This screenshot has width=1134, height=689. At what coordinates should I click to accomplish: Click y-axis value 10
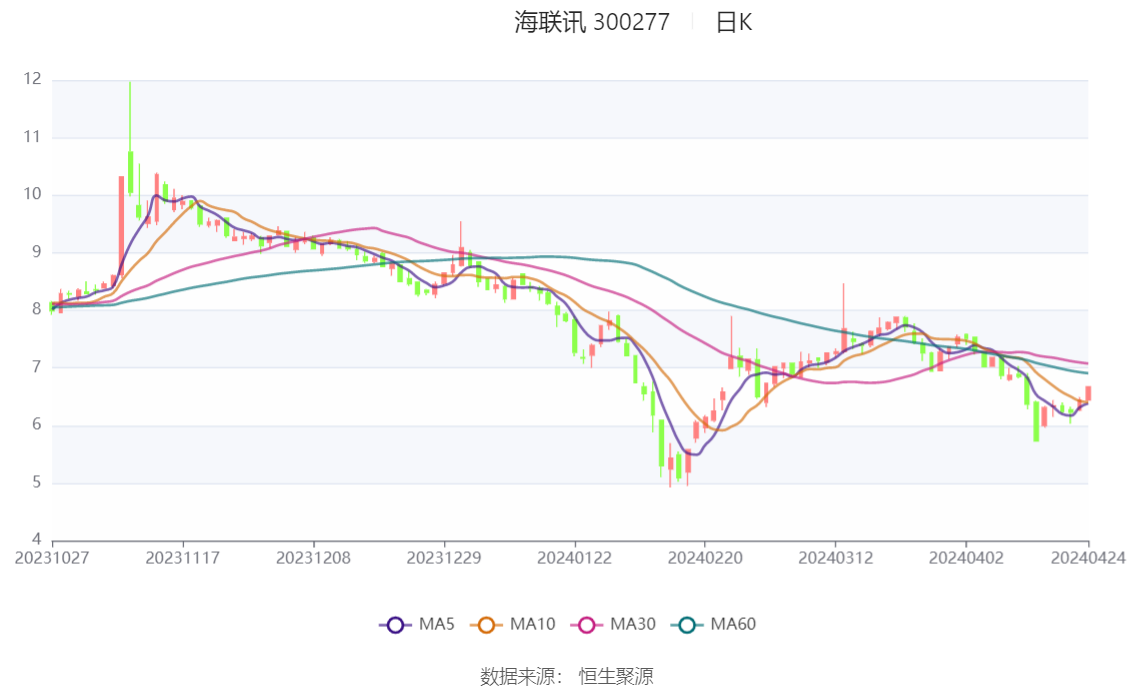point(33,194)
